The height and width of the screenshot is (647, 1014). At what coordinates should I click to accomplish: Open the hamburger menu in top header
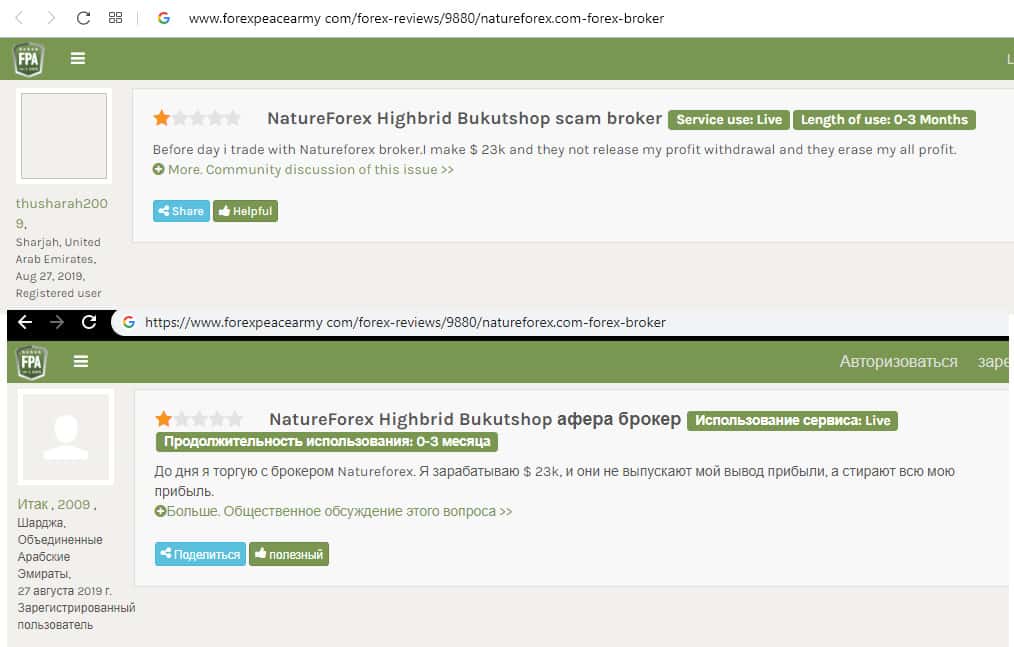tap(78, 59)
